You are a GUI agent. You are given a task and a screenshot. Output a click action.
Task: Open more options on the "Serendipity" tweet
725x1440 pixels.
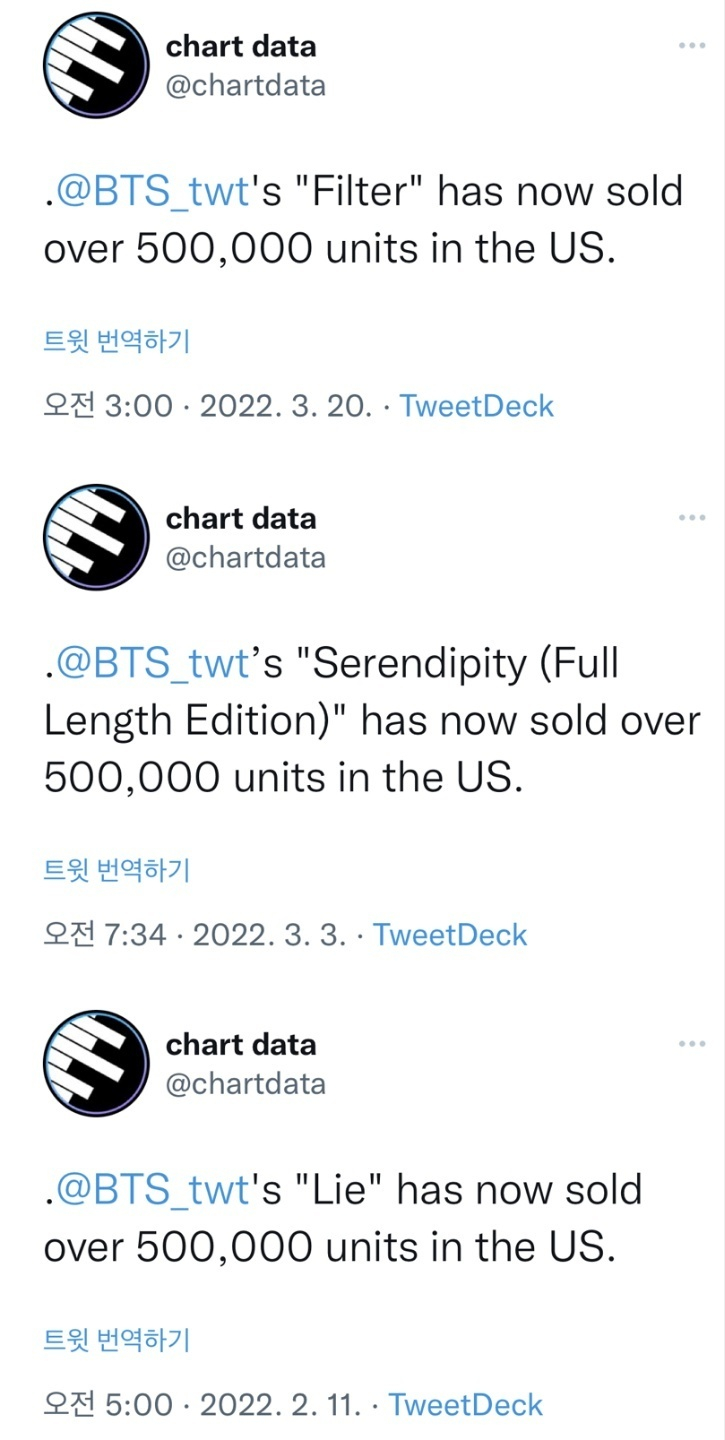click(x=692, y=518)
